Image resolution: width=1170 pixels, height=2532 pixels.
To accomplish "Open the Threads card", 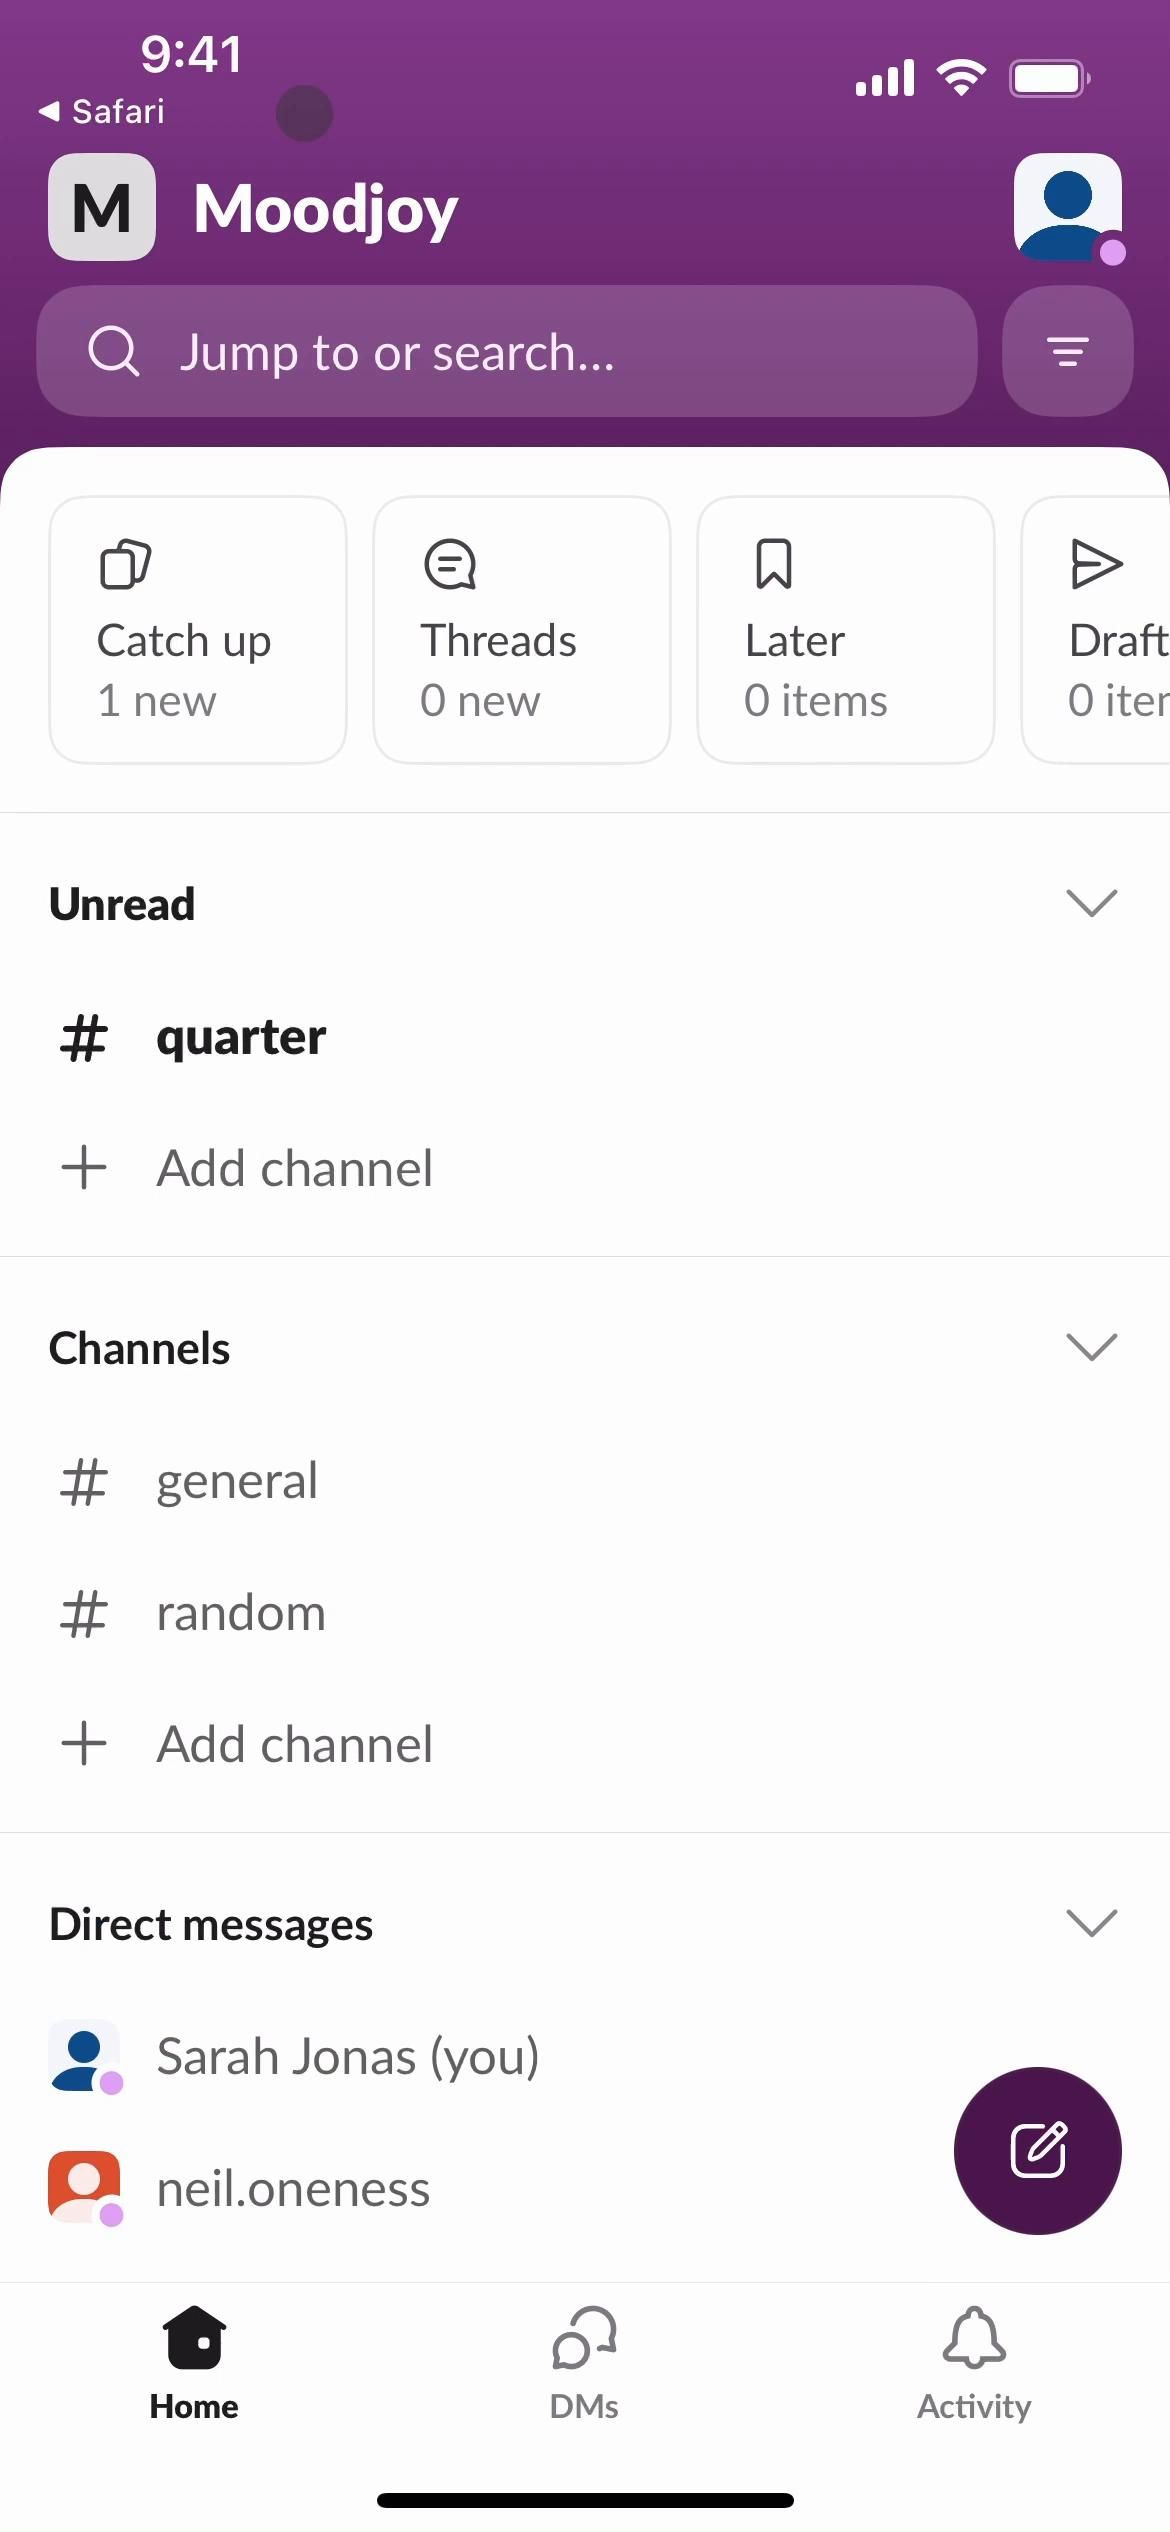I will [x=521, y=630].
